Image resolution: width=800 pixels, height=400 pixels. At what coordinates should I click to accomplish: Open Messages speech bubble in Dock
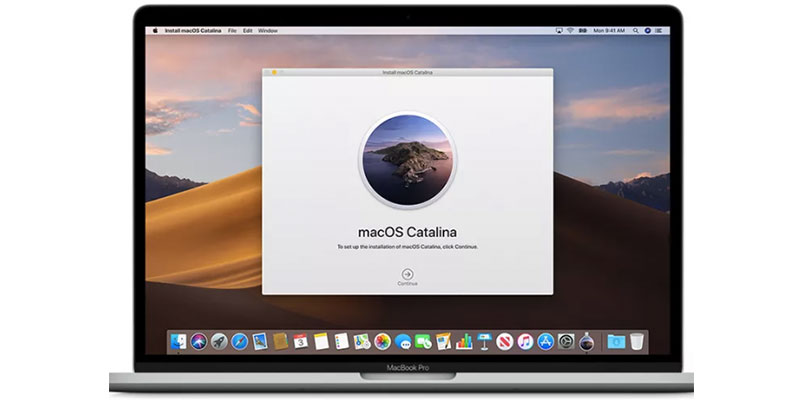403,341
